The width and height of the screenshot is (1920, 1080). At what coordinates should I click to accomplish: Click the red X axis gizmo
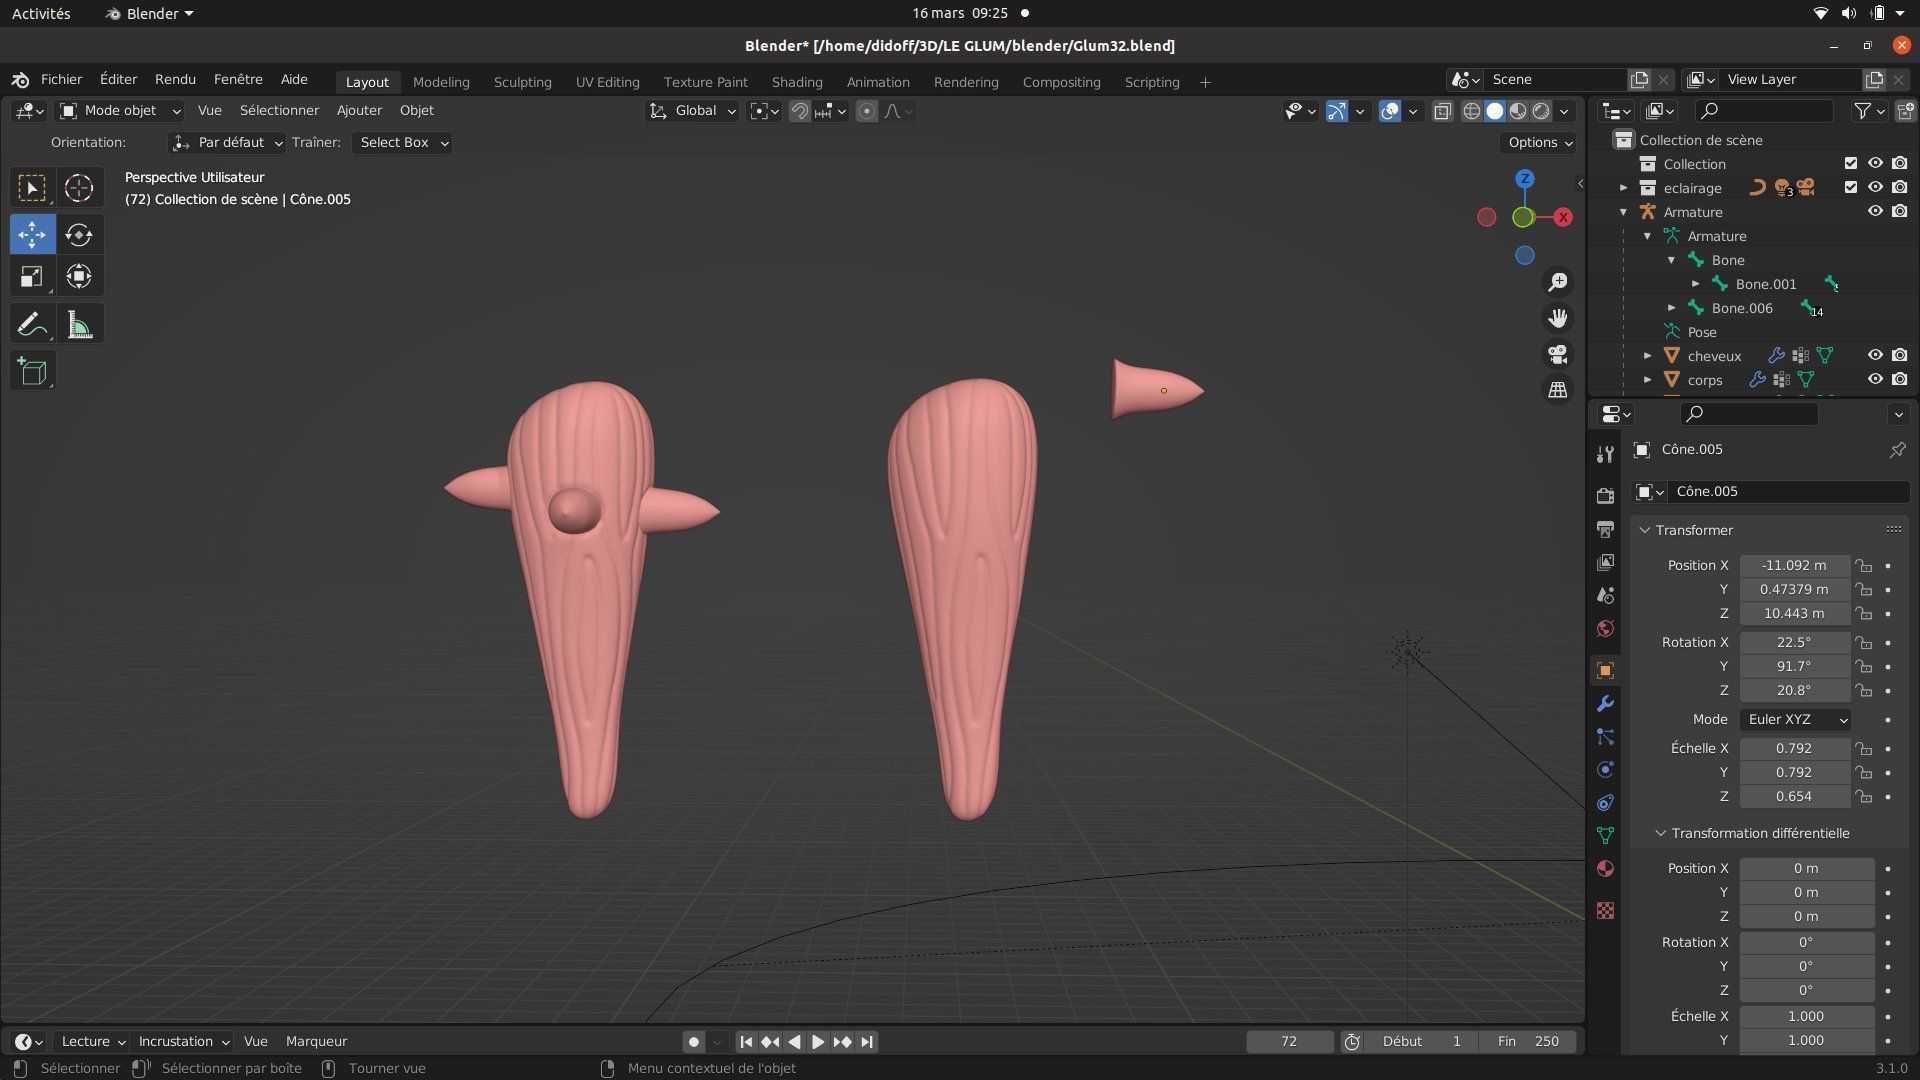click(x=1563, y=217)
